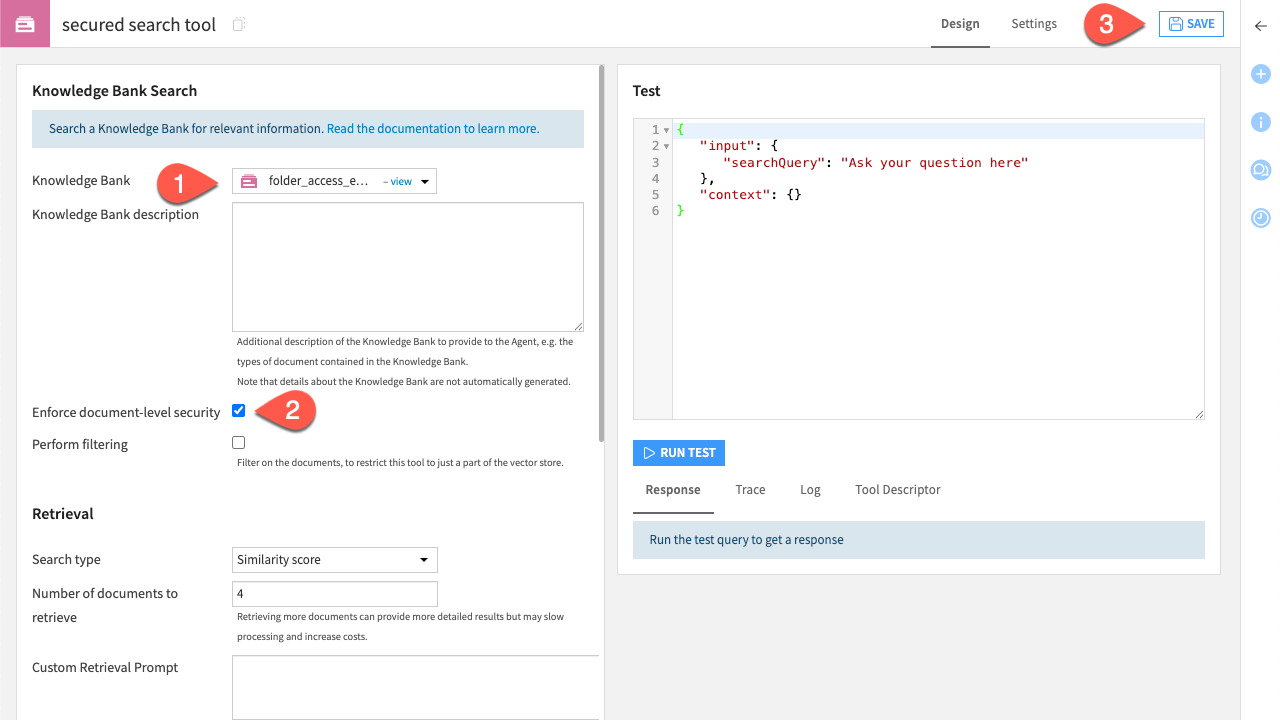Enable Perform filtering
This screenshot has width=1280, height=720.
click(x=238, y=442)
